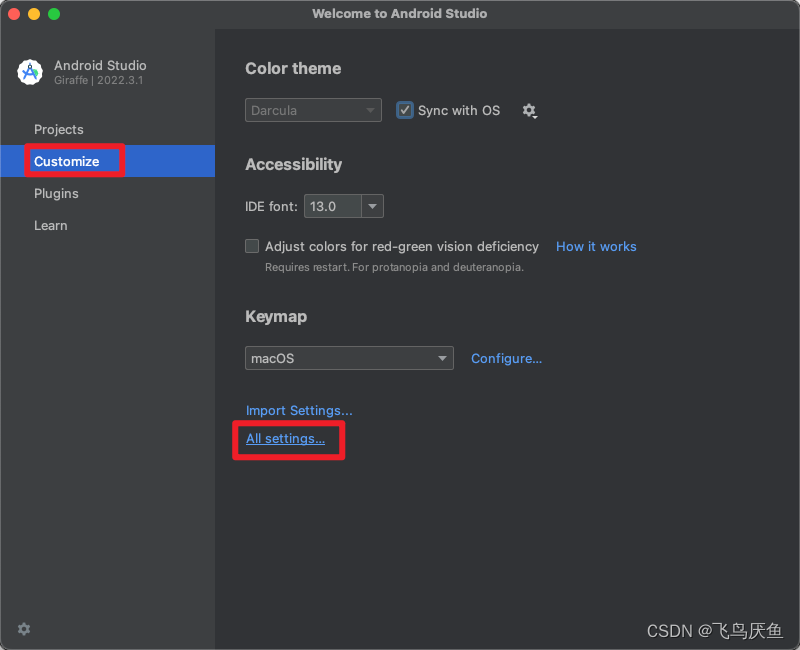Open the bottom-left settings gear menu
Viewport: 800px width, 650px height.
[x=24, y=629]
